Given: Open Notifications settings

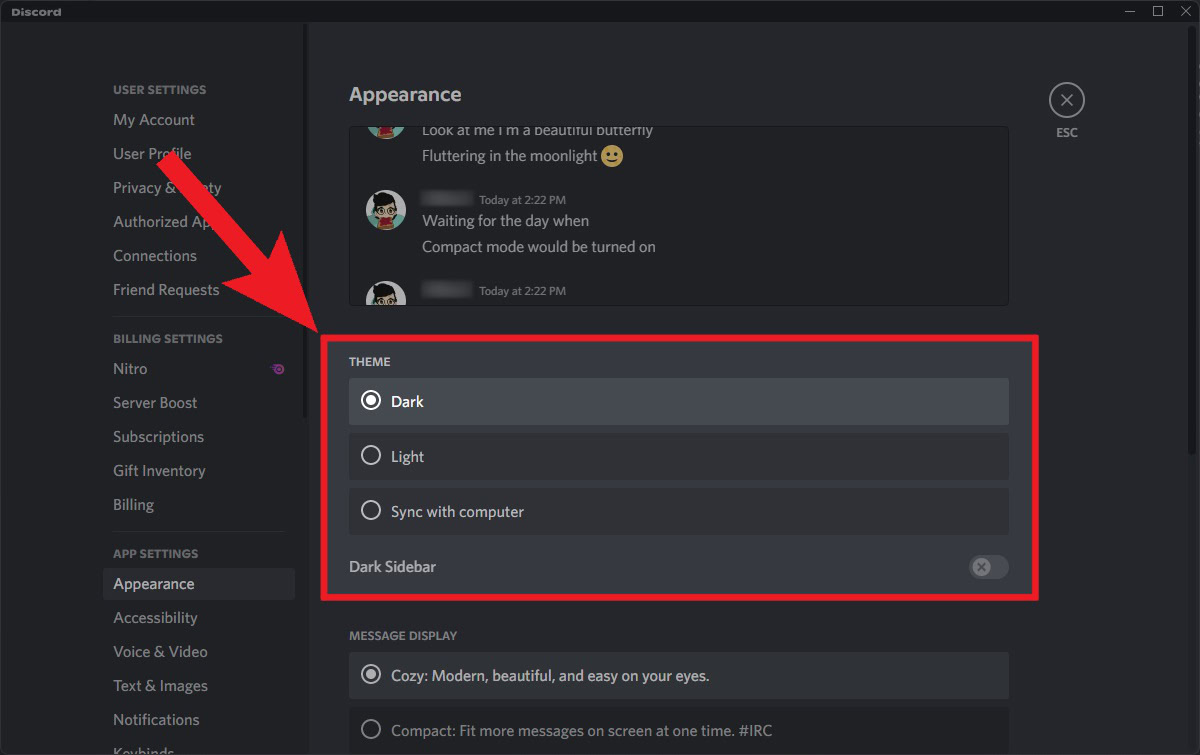Looking at the screenshot, I should [x=156, y=720].
